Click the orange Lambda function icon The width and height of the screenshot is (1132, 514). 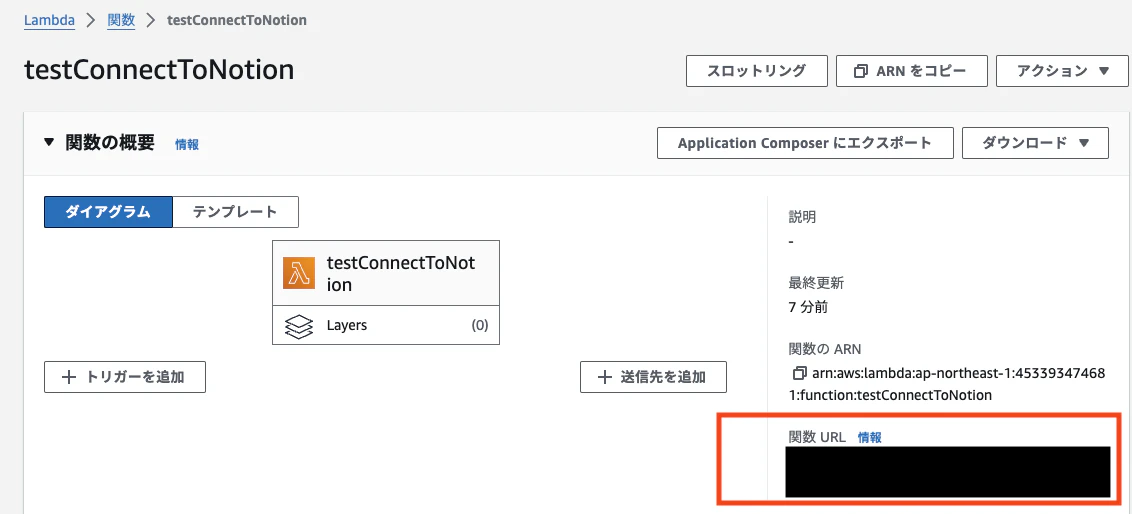(299, 274)
